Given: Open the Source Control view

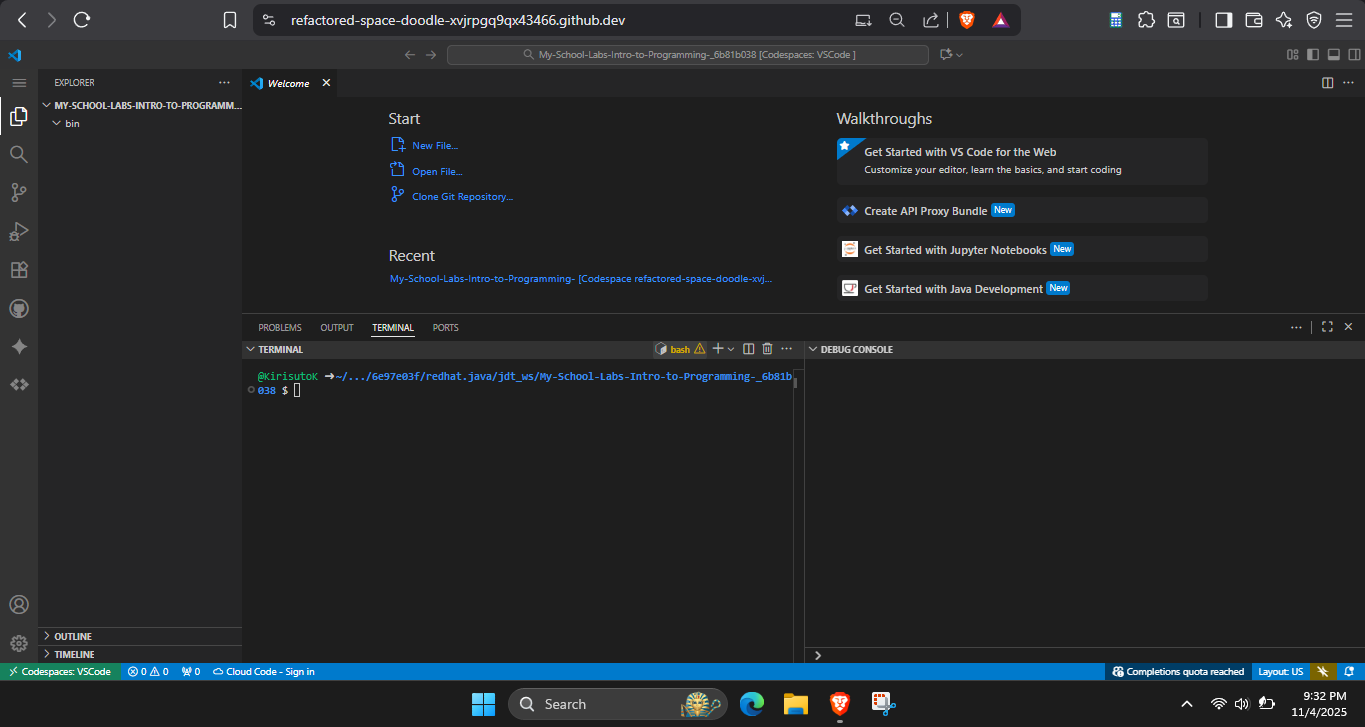Looking at the screenshot, I should pos(18,192).
